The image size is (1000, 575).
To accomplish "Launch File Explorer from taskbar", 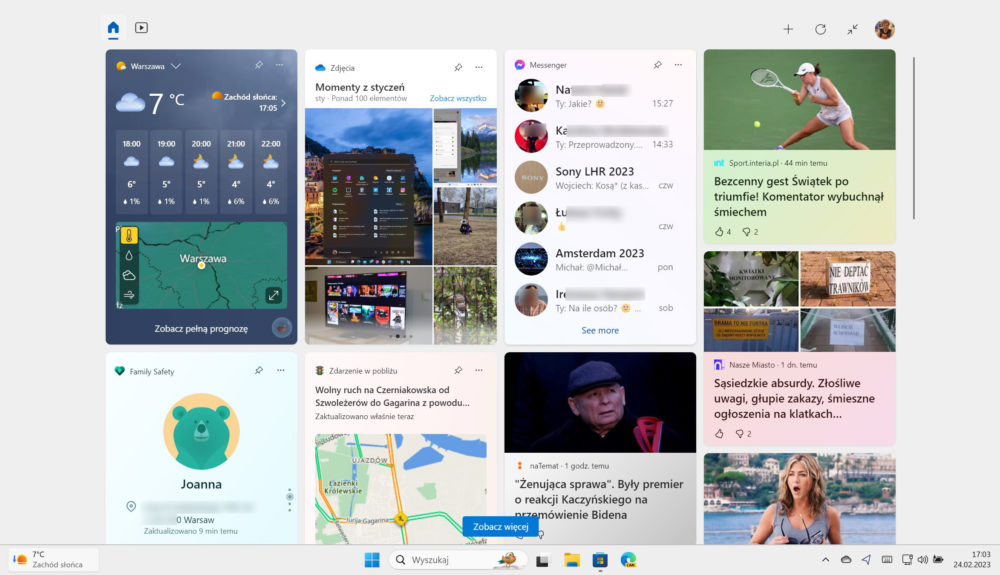I will (x=571, y=560).
